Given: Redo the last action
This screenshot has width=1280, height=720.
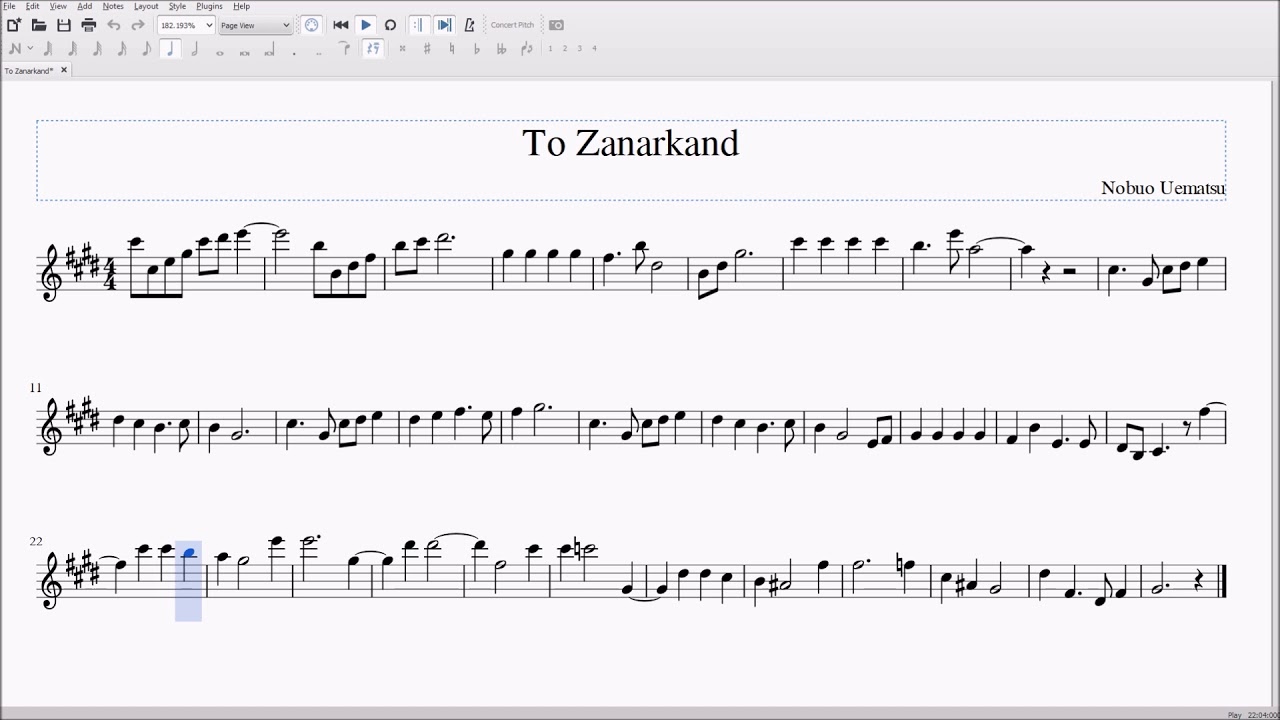Looking at the screenshot, I should click(138, 25).
